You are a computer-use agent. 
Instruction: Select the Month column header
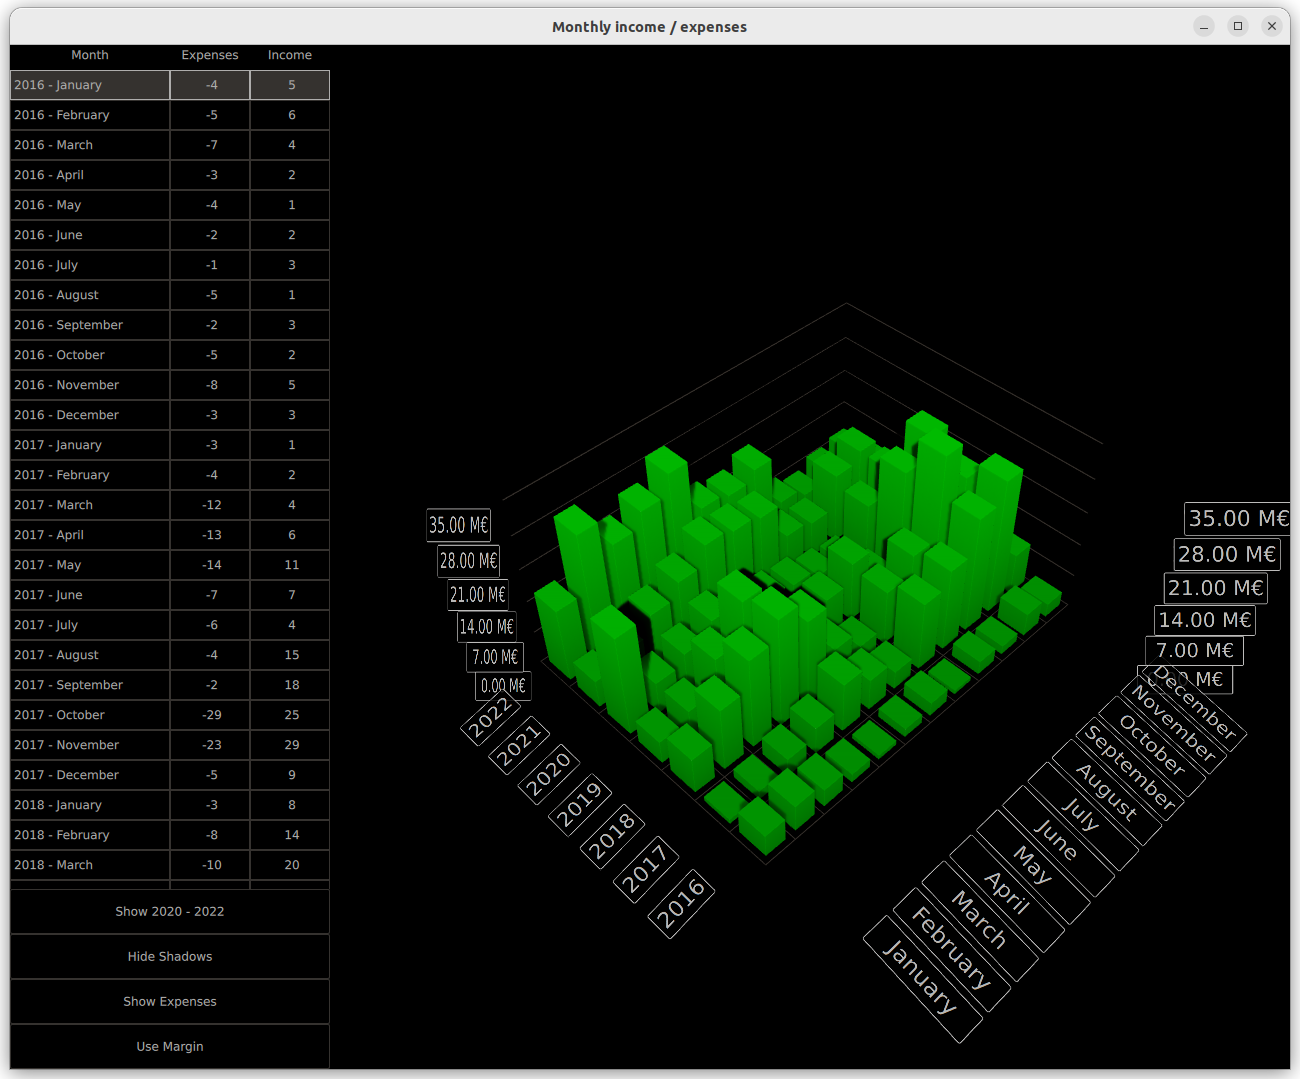click(90, 55)
